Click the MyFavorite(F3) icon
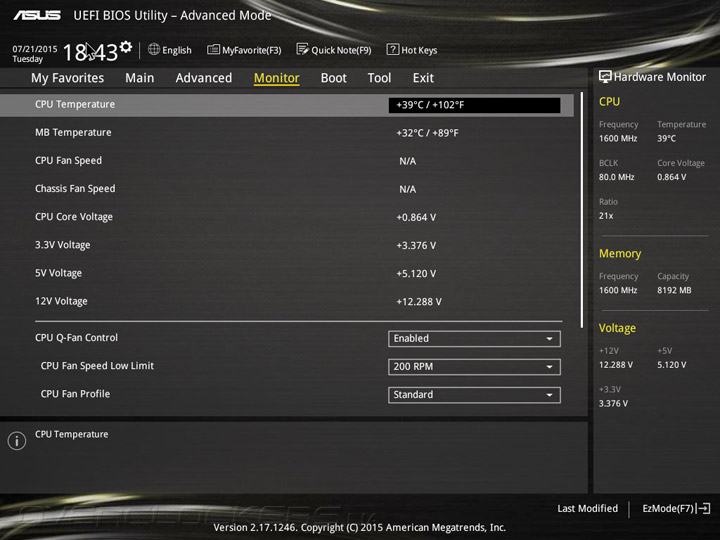Screen dimensions: 720x540 pos(213,49)
